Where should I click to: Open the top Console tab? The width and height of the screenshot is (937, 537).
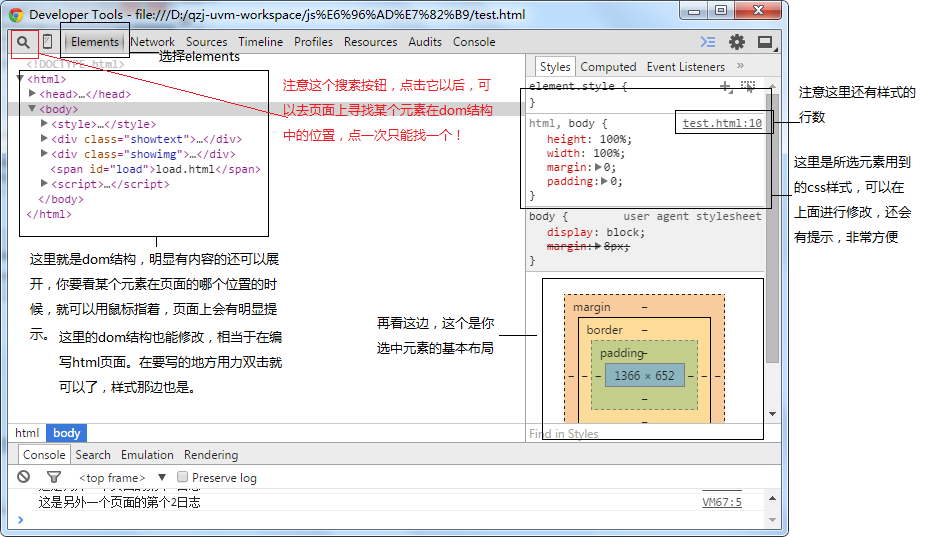[474, 42]
